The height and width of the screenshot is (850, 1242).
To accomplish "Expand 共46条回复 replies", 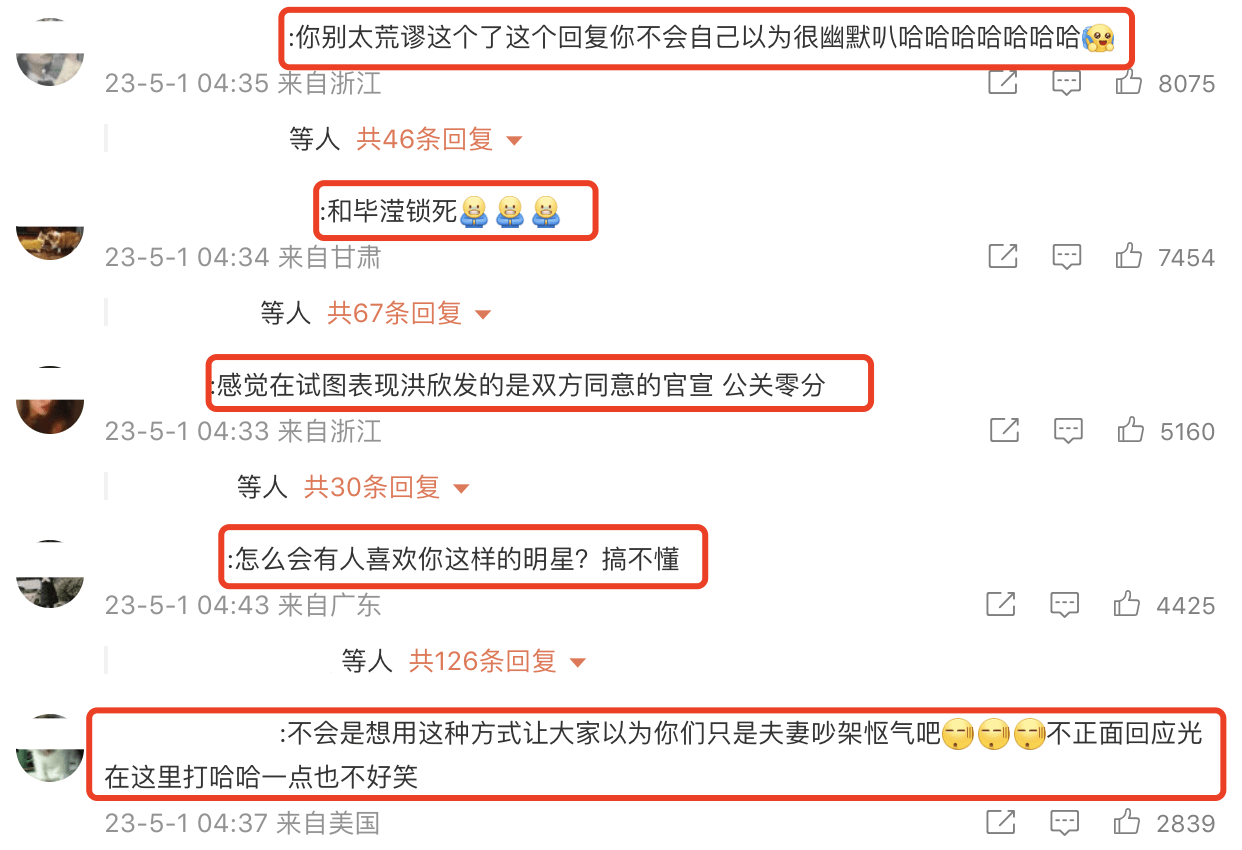I will [440, 140].
